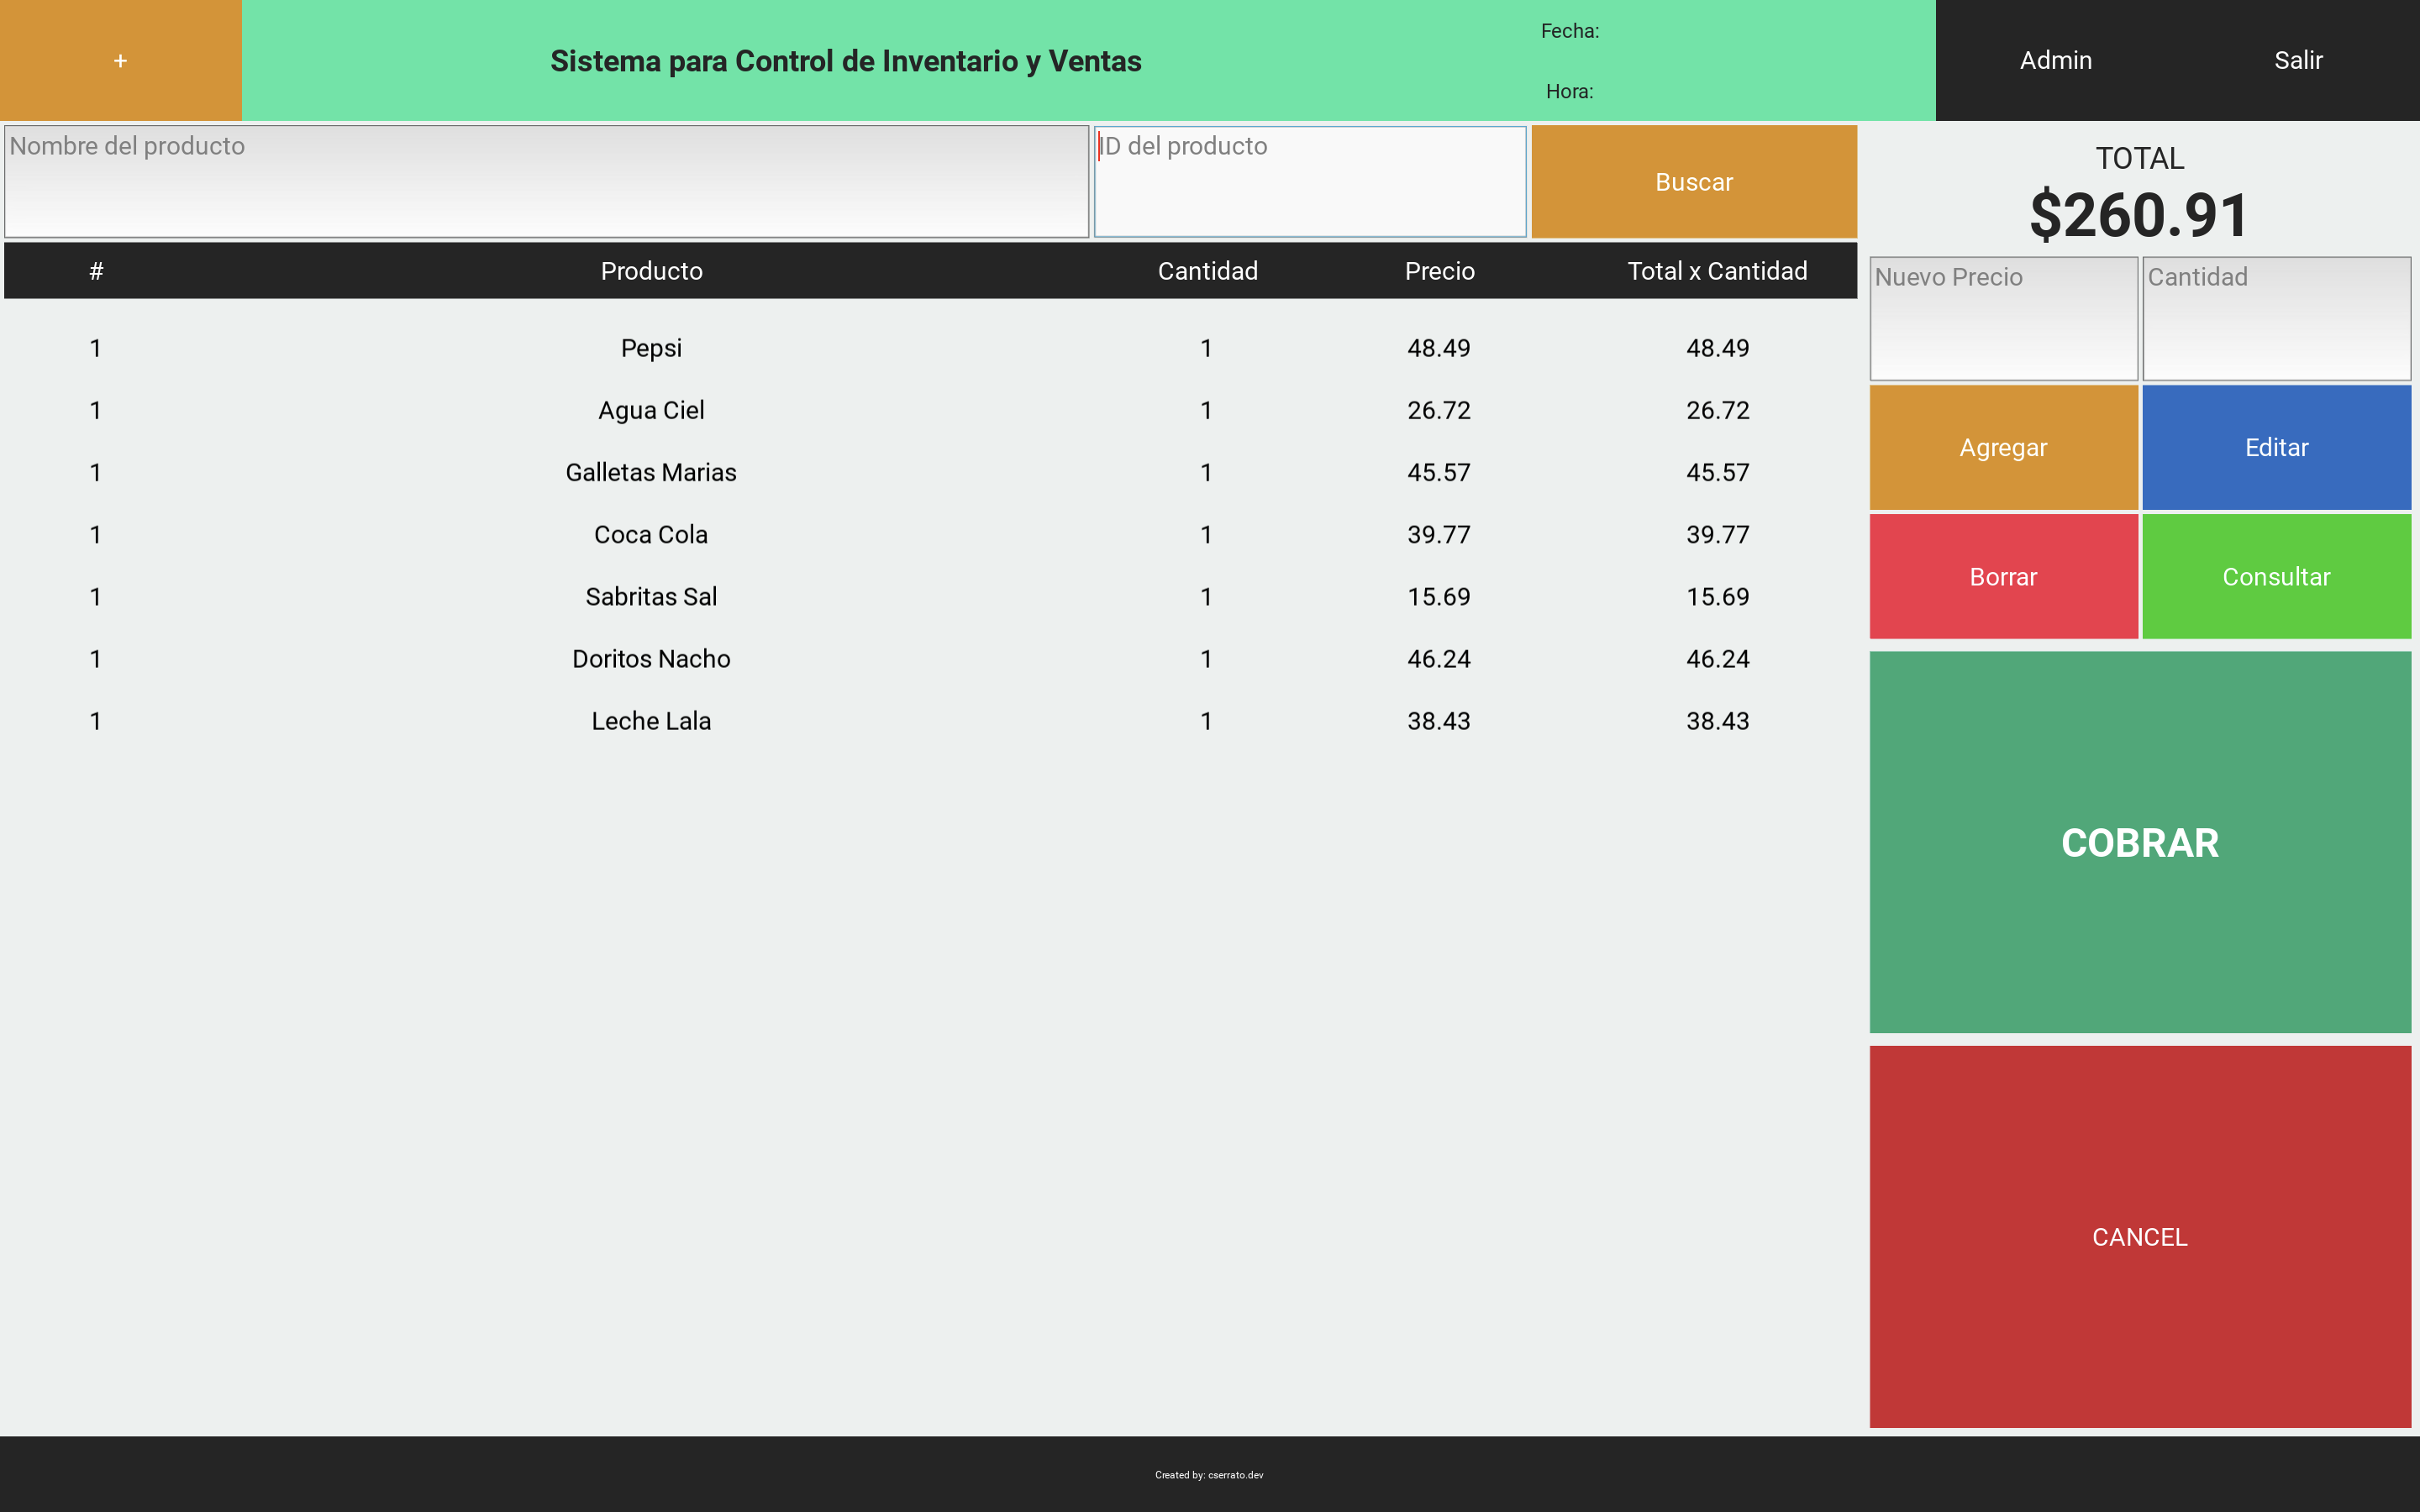Click the Borrar delete button
Image resolution: width=2420 pixels, height=1512 pixels.
click(2003, 576)
